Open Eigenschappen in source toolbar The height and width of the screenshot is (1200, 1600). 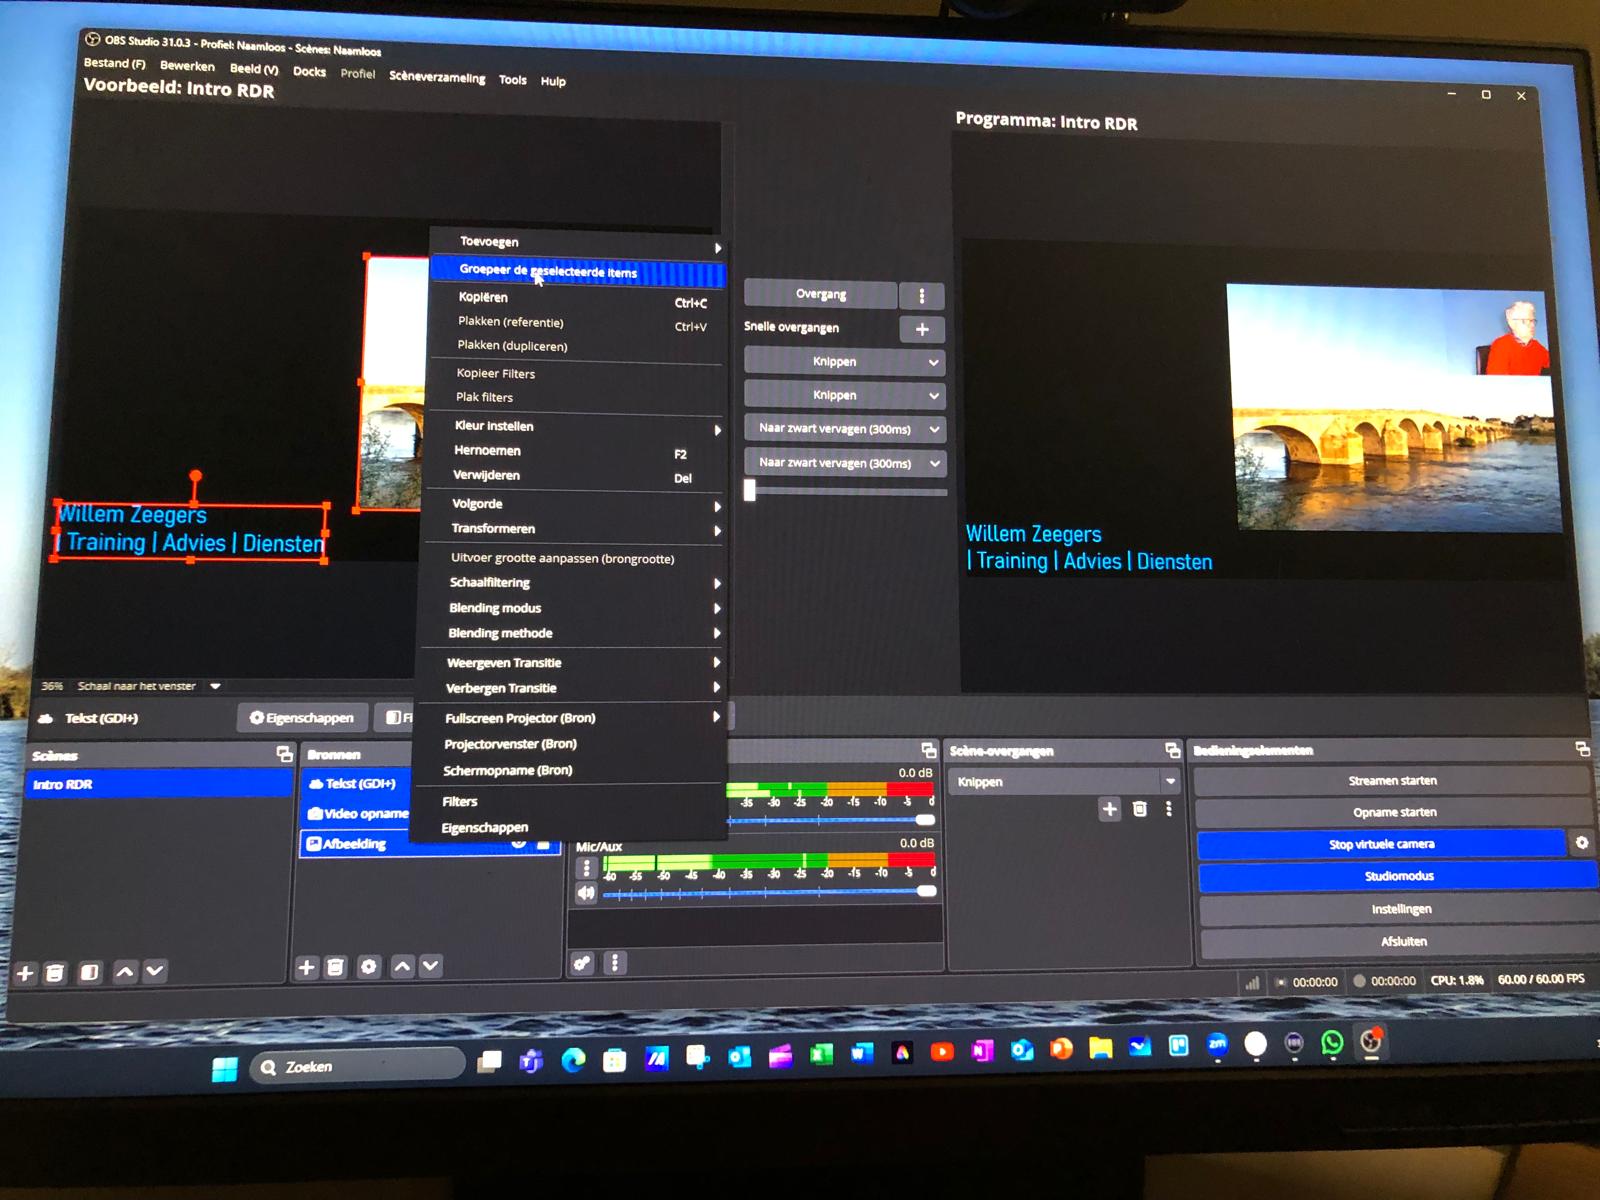[x=301, y=718]
